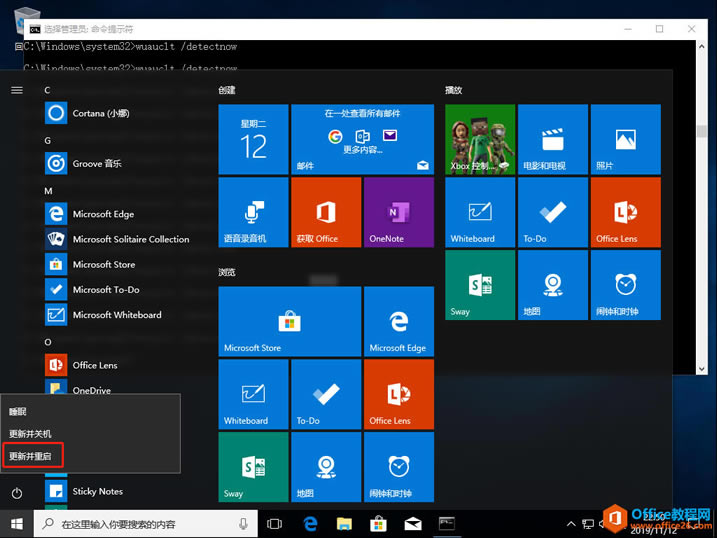717x538 pixels.
Task: Open Cortana (小娜) from the app list
Action: point(87,113)
